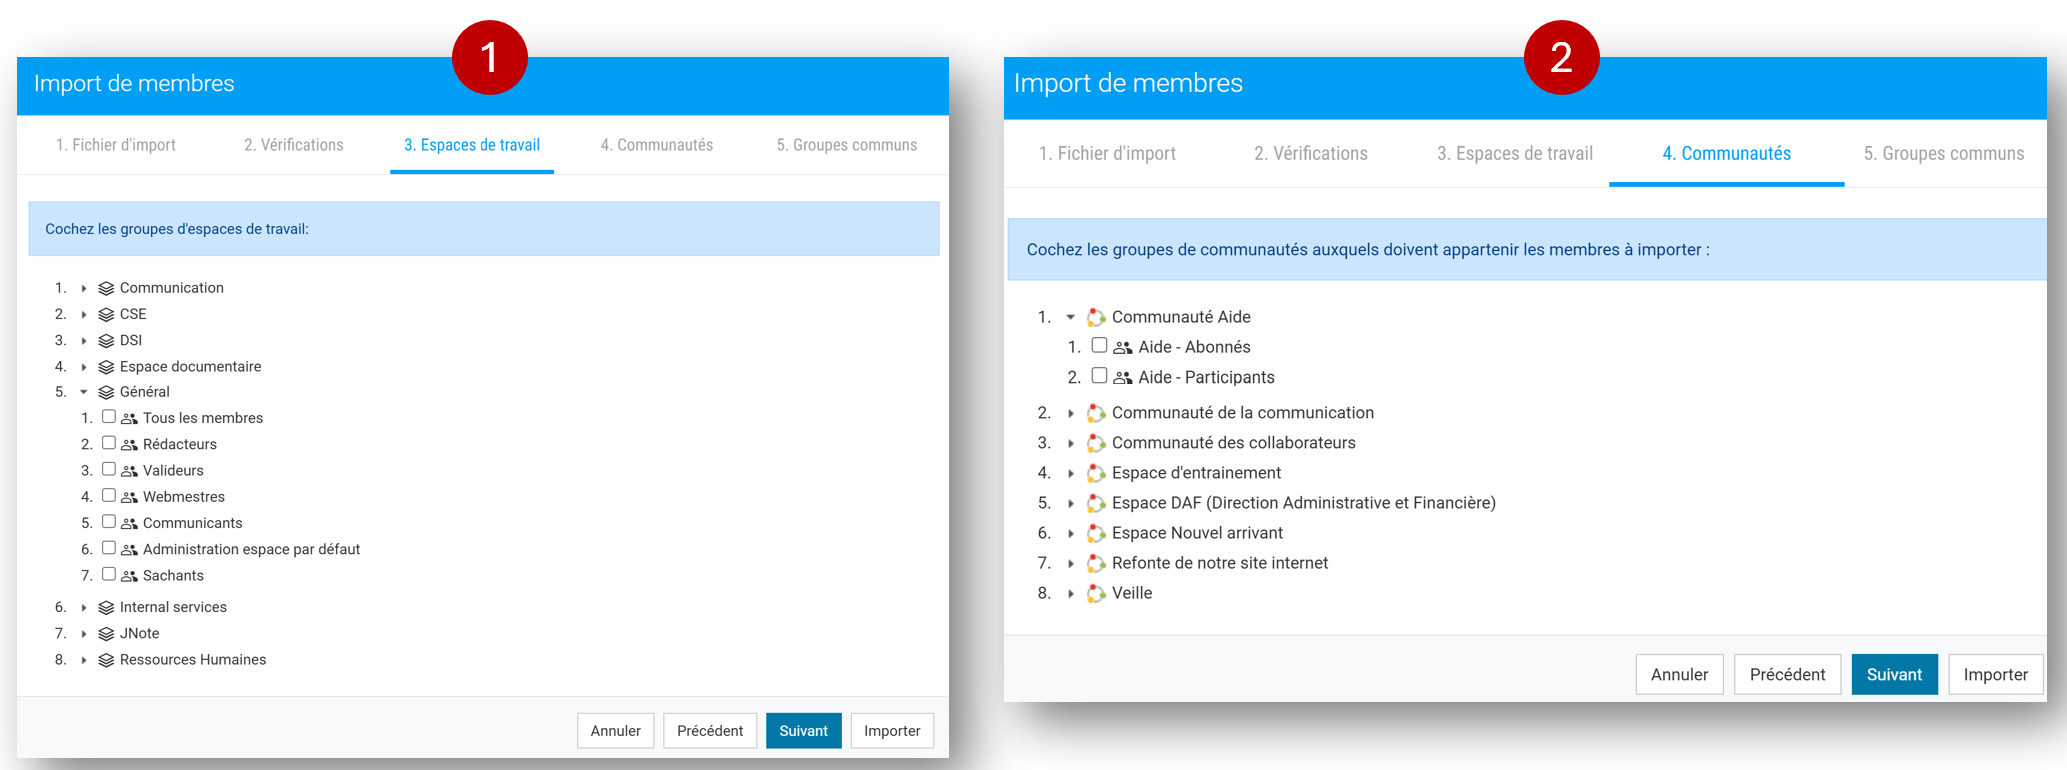Click the Espace Nouvel arrivant community icon
The image size is (2067, 770).
coord(1096,533)
